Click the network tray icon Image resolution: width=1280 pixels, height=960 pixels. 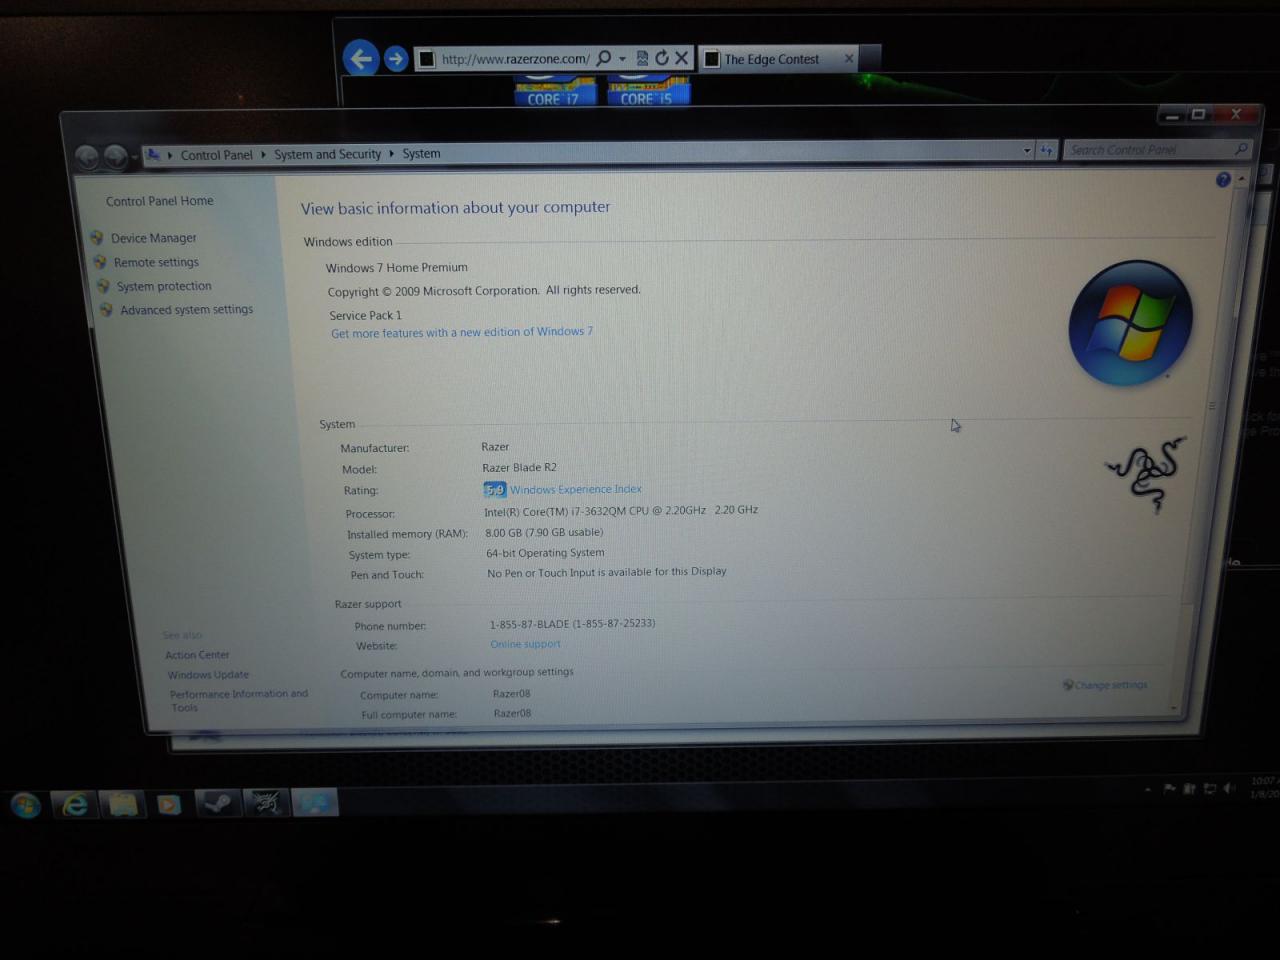click(x=1209, y=789)
